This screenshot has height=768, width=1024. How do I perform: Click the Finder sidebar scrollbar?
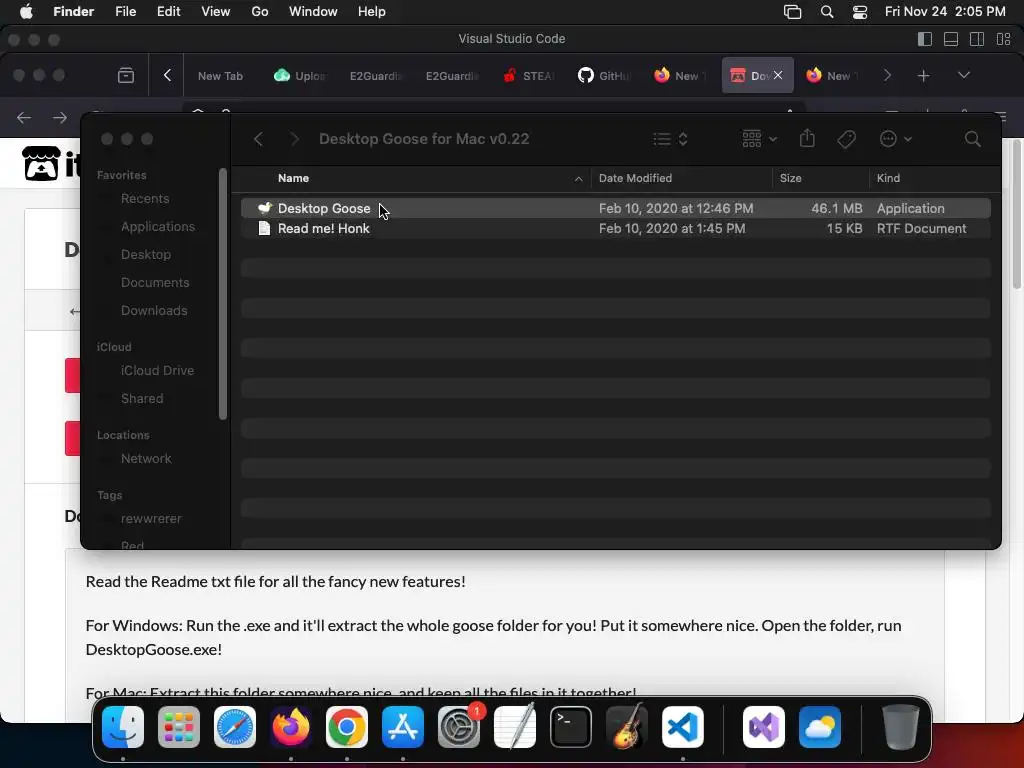click(x=223, y=294)
